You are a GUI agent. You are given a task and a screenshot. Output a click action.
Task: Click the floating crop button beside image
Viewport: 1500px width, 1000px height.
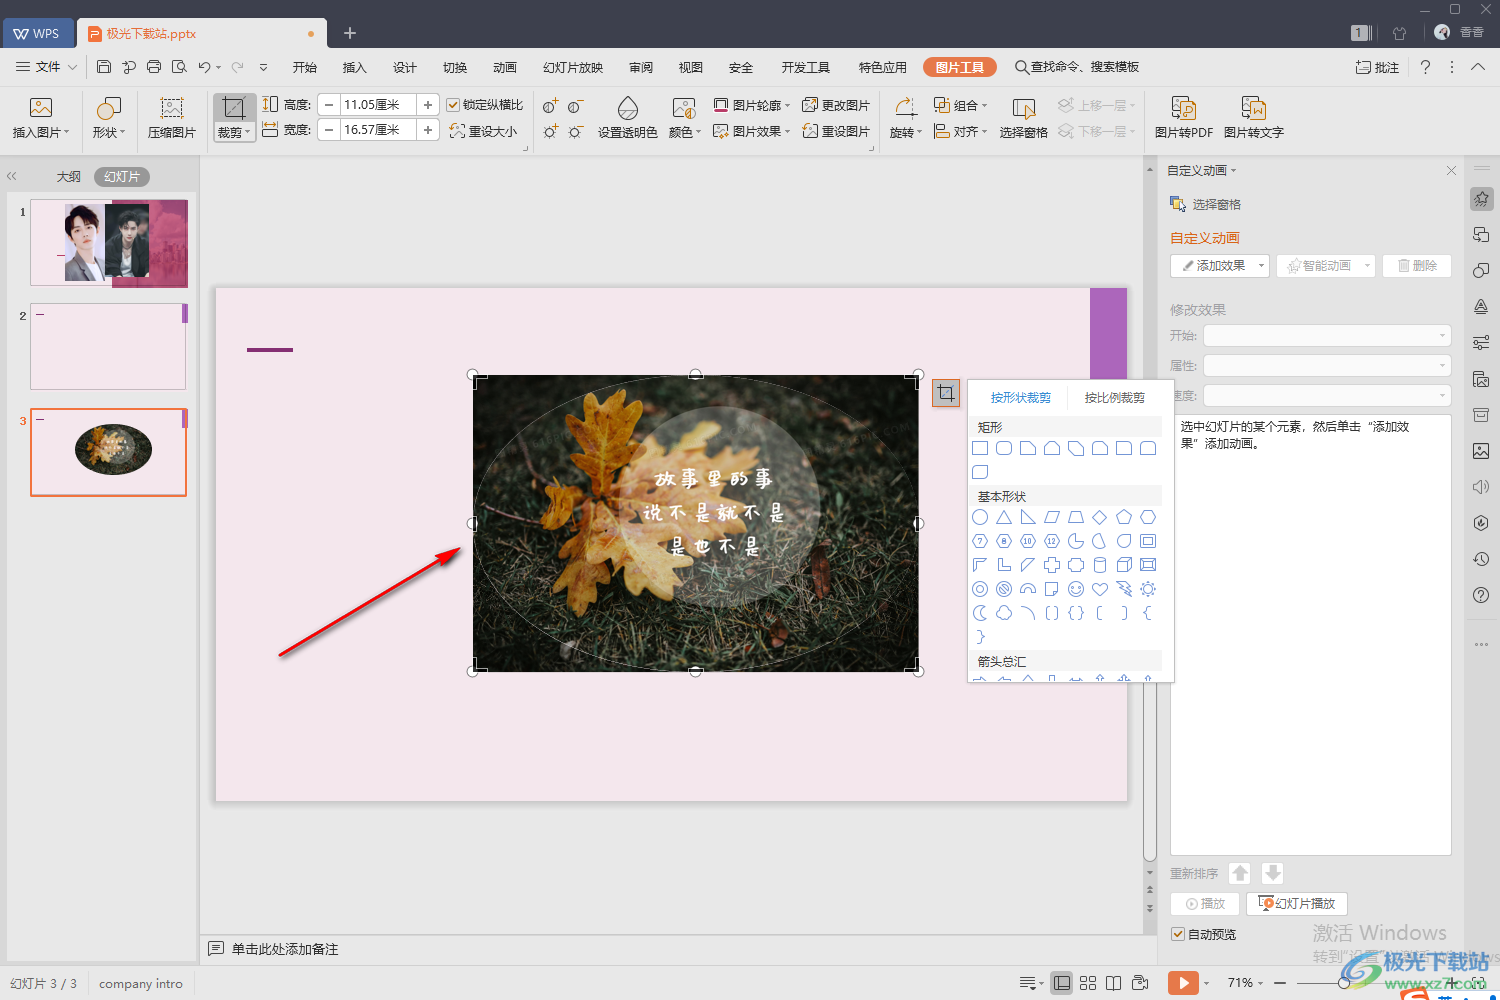pos(945,393)
